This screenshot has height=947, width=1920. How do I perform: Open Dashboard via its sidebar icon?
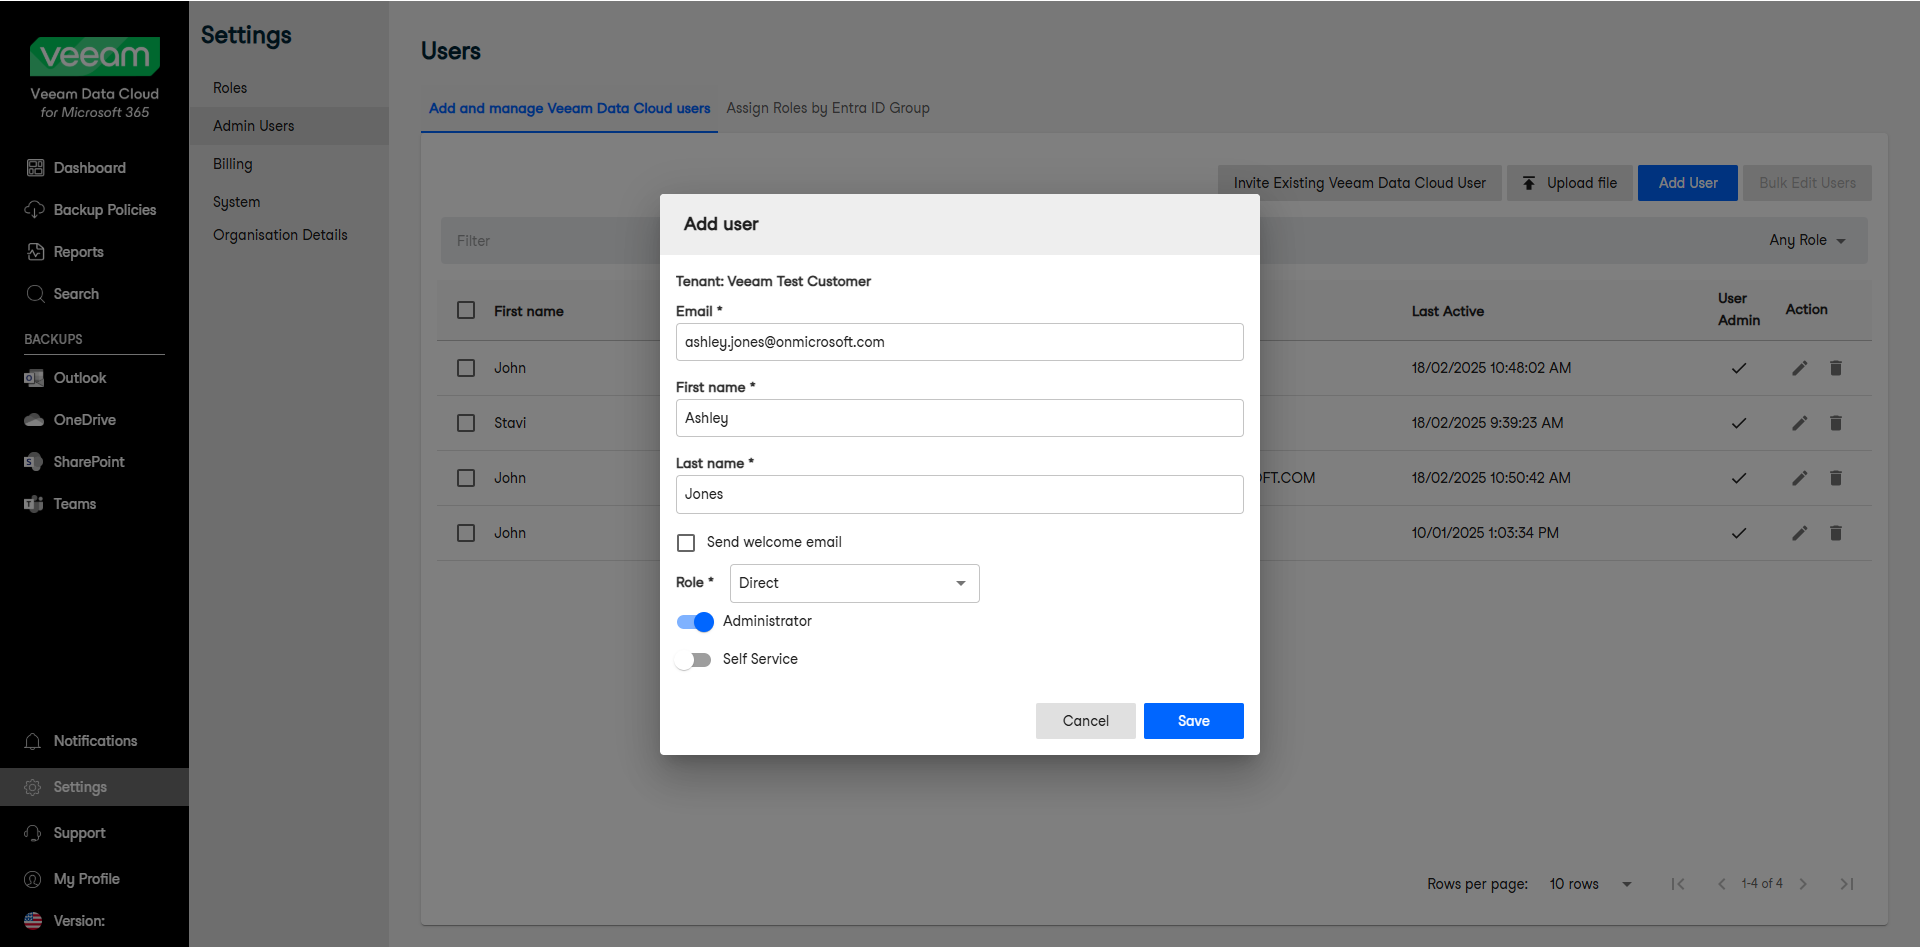coord(35,168)
